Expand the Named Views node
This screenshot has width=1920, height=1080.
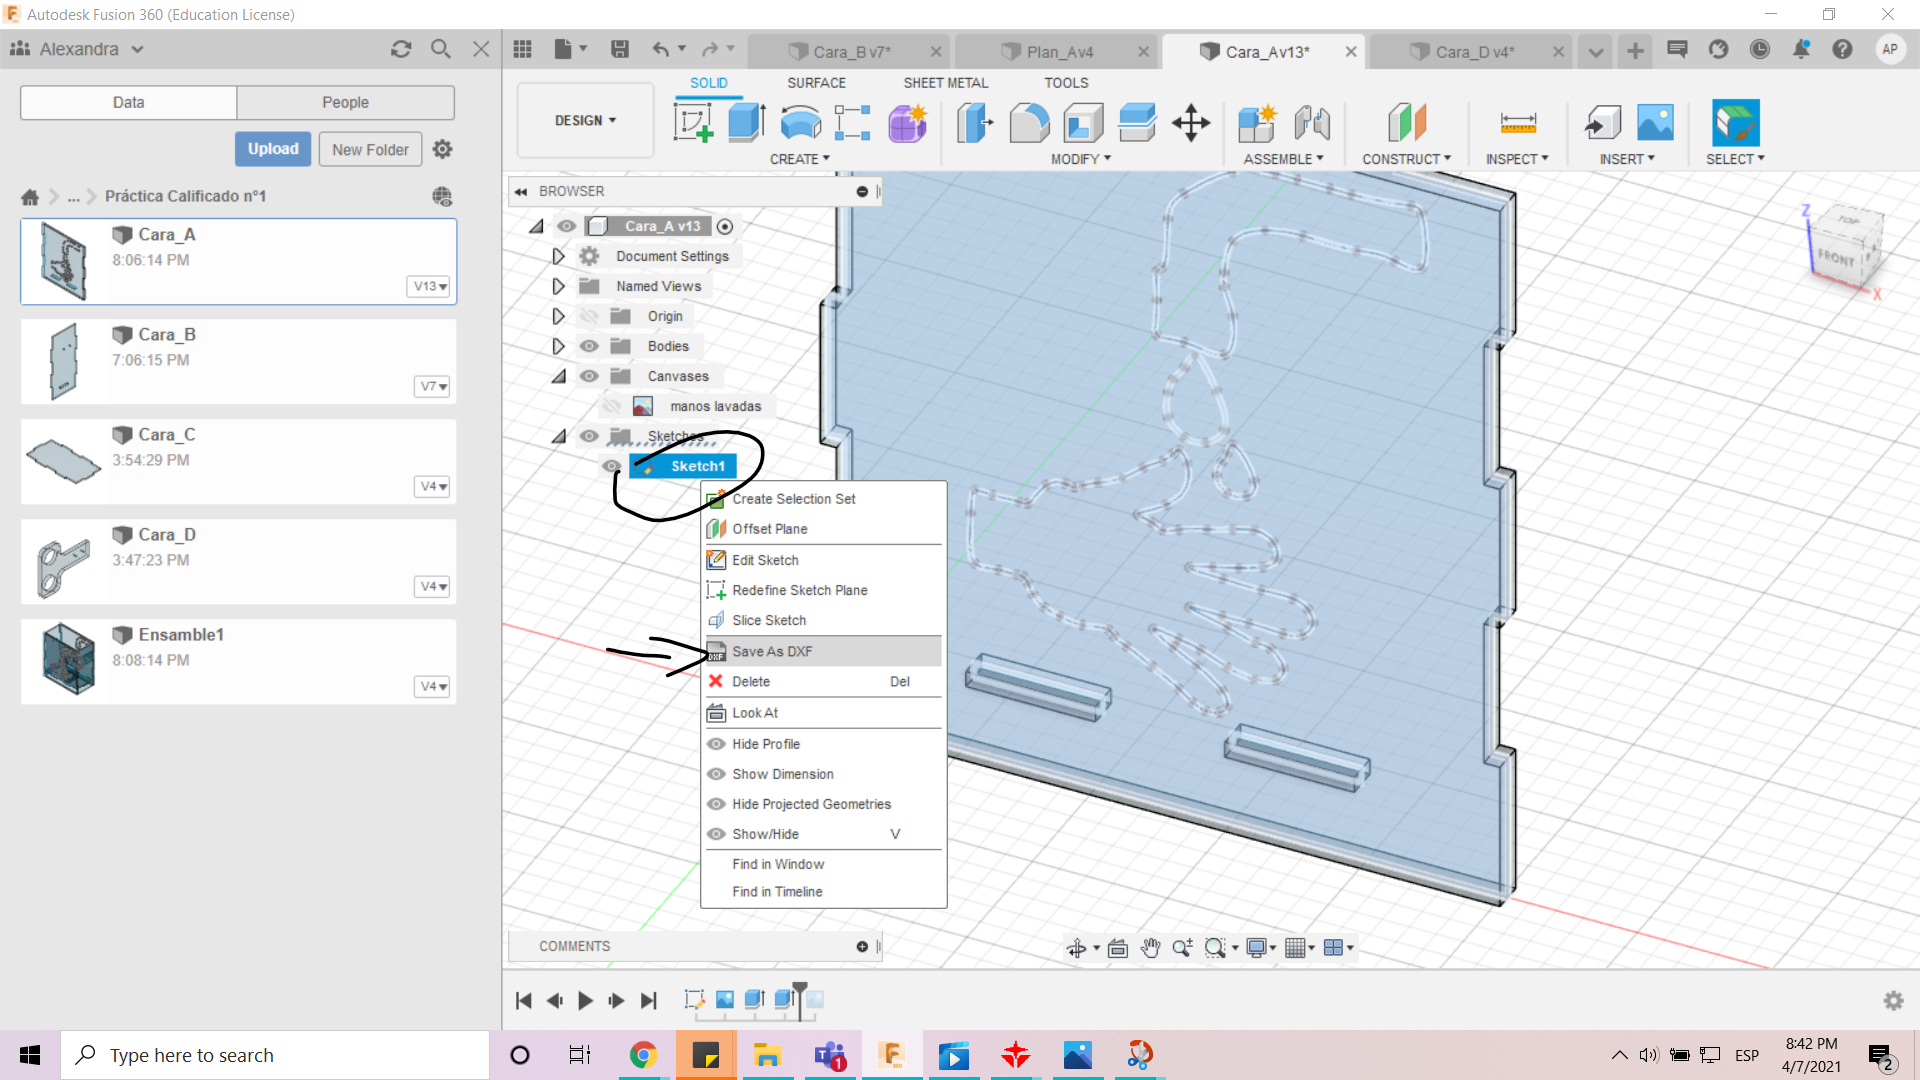click(558, 286)
